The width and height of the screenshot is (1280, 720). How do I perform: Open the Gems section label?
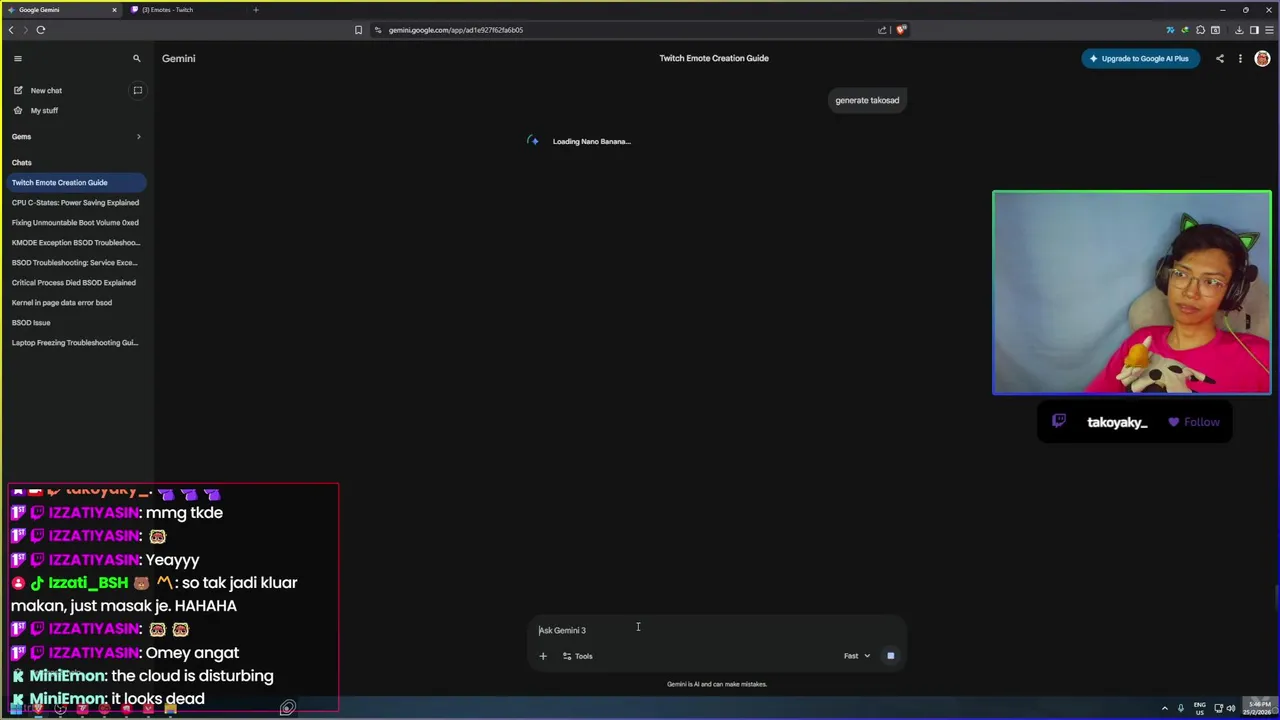pyautogui.click(x=21, y=136)
